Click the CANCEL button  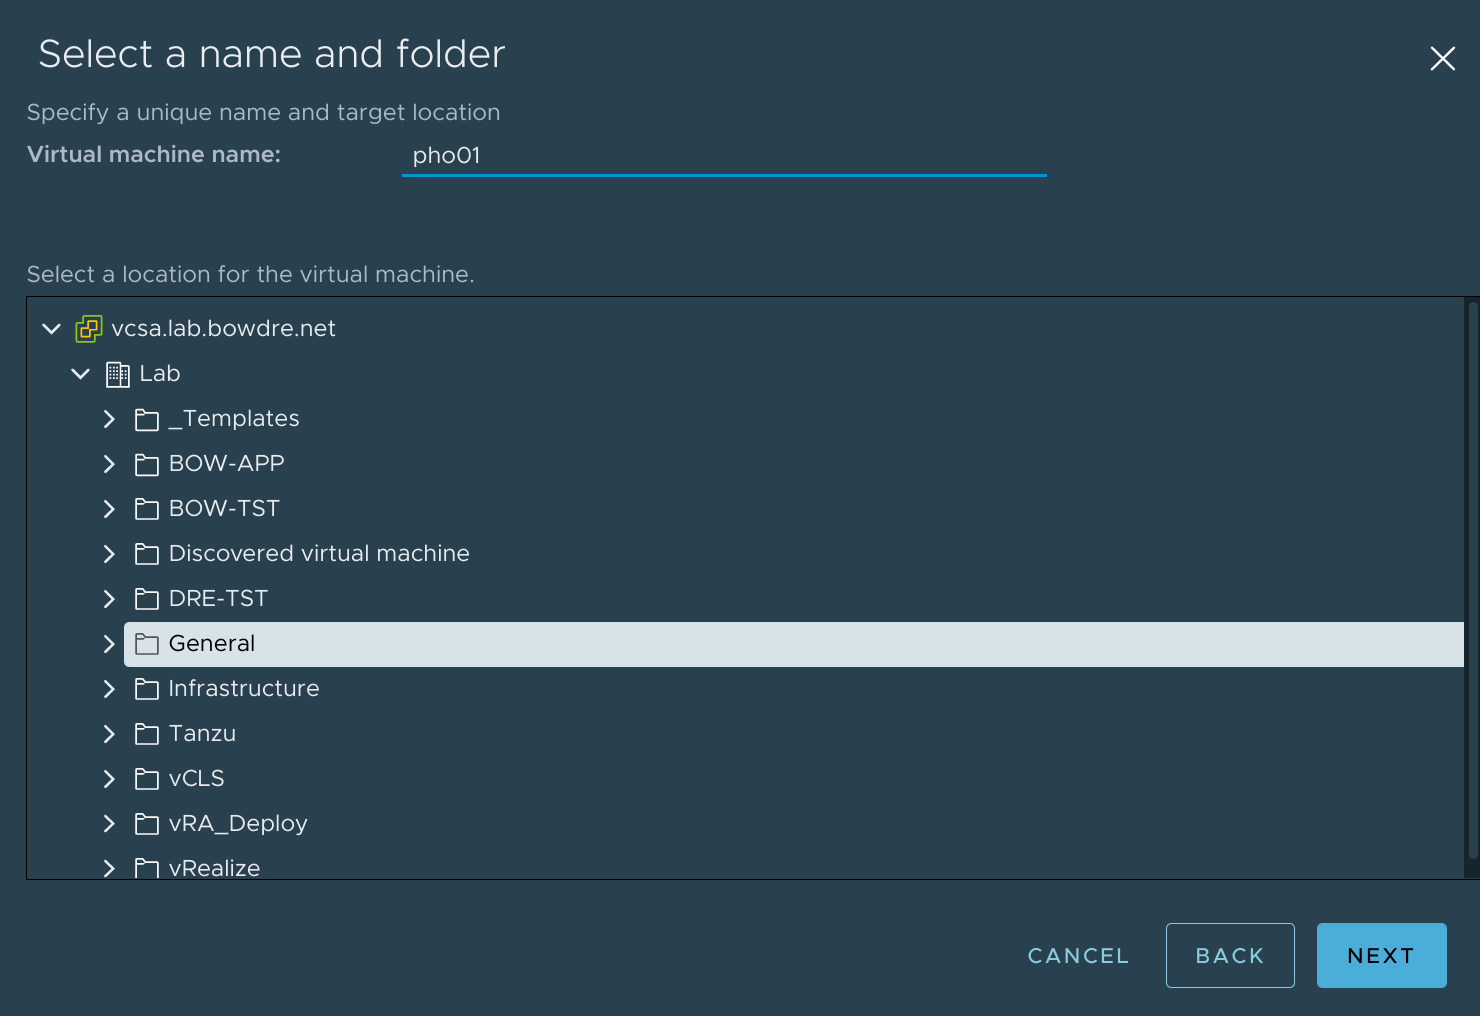pos(1078,956)
